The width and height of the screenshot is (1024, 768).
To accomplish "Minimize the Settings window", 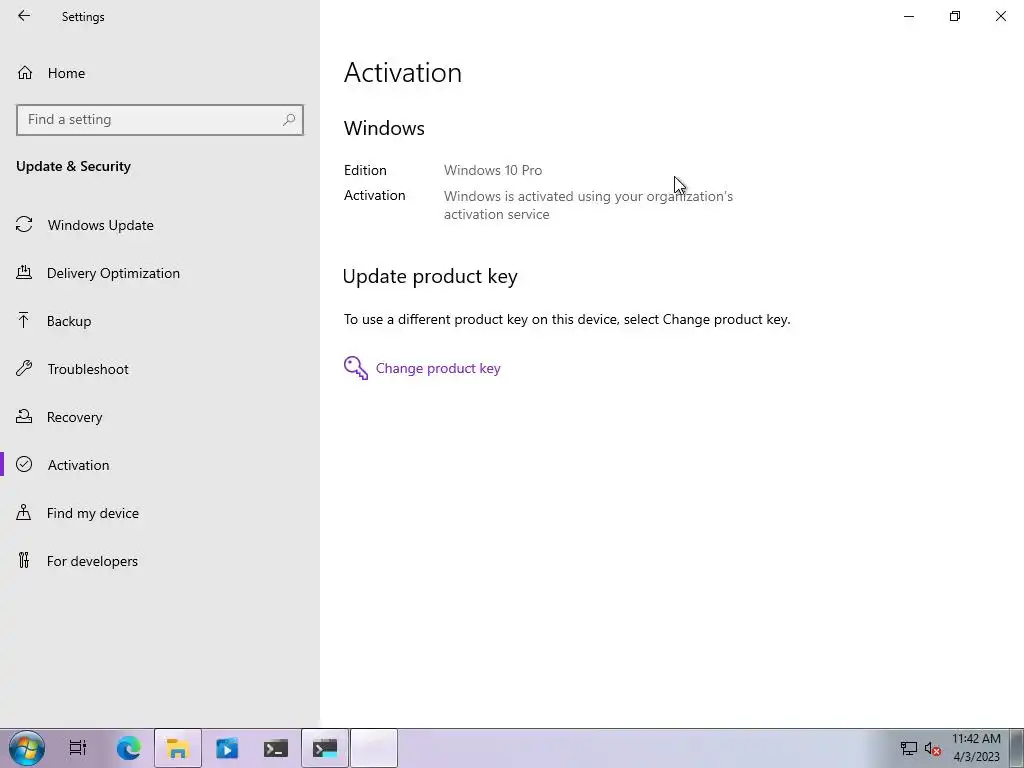I will [x=909, y=16].
